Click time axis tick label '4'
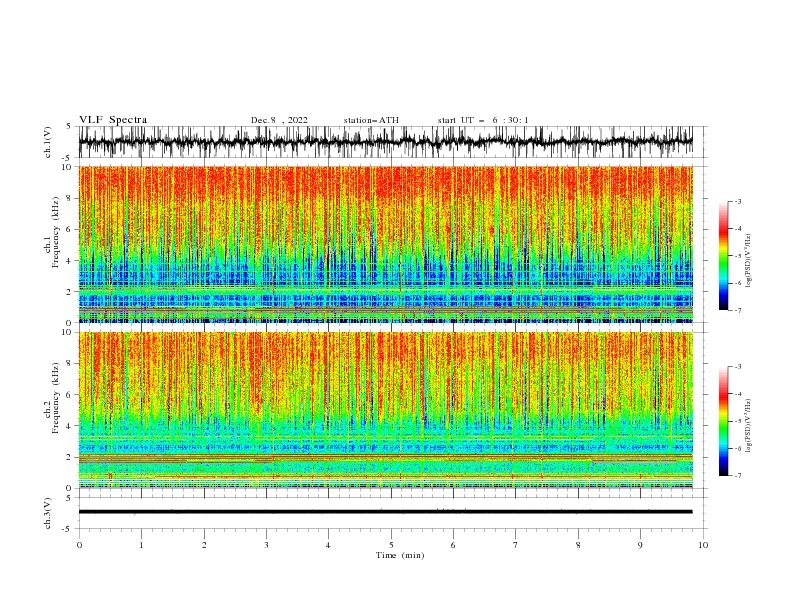Viewport: 792px width, 612px height. tap(328, 545)
